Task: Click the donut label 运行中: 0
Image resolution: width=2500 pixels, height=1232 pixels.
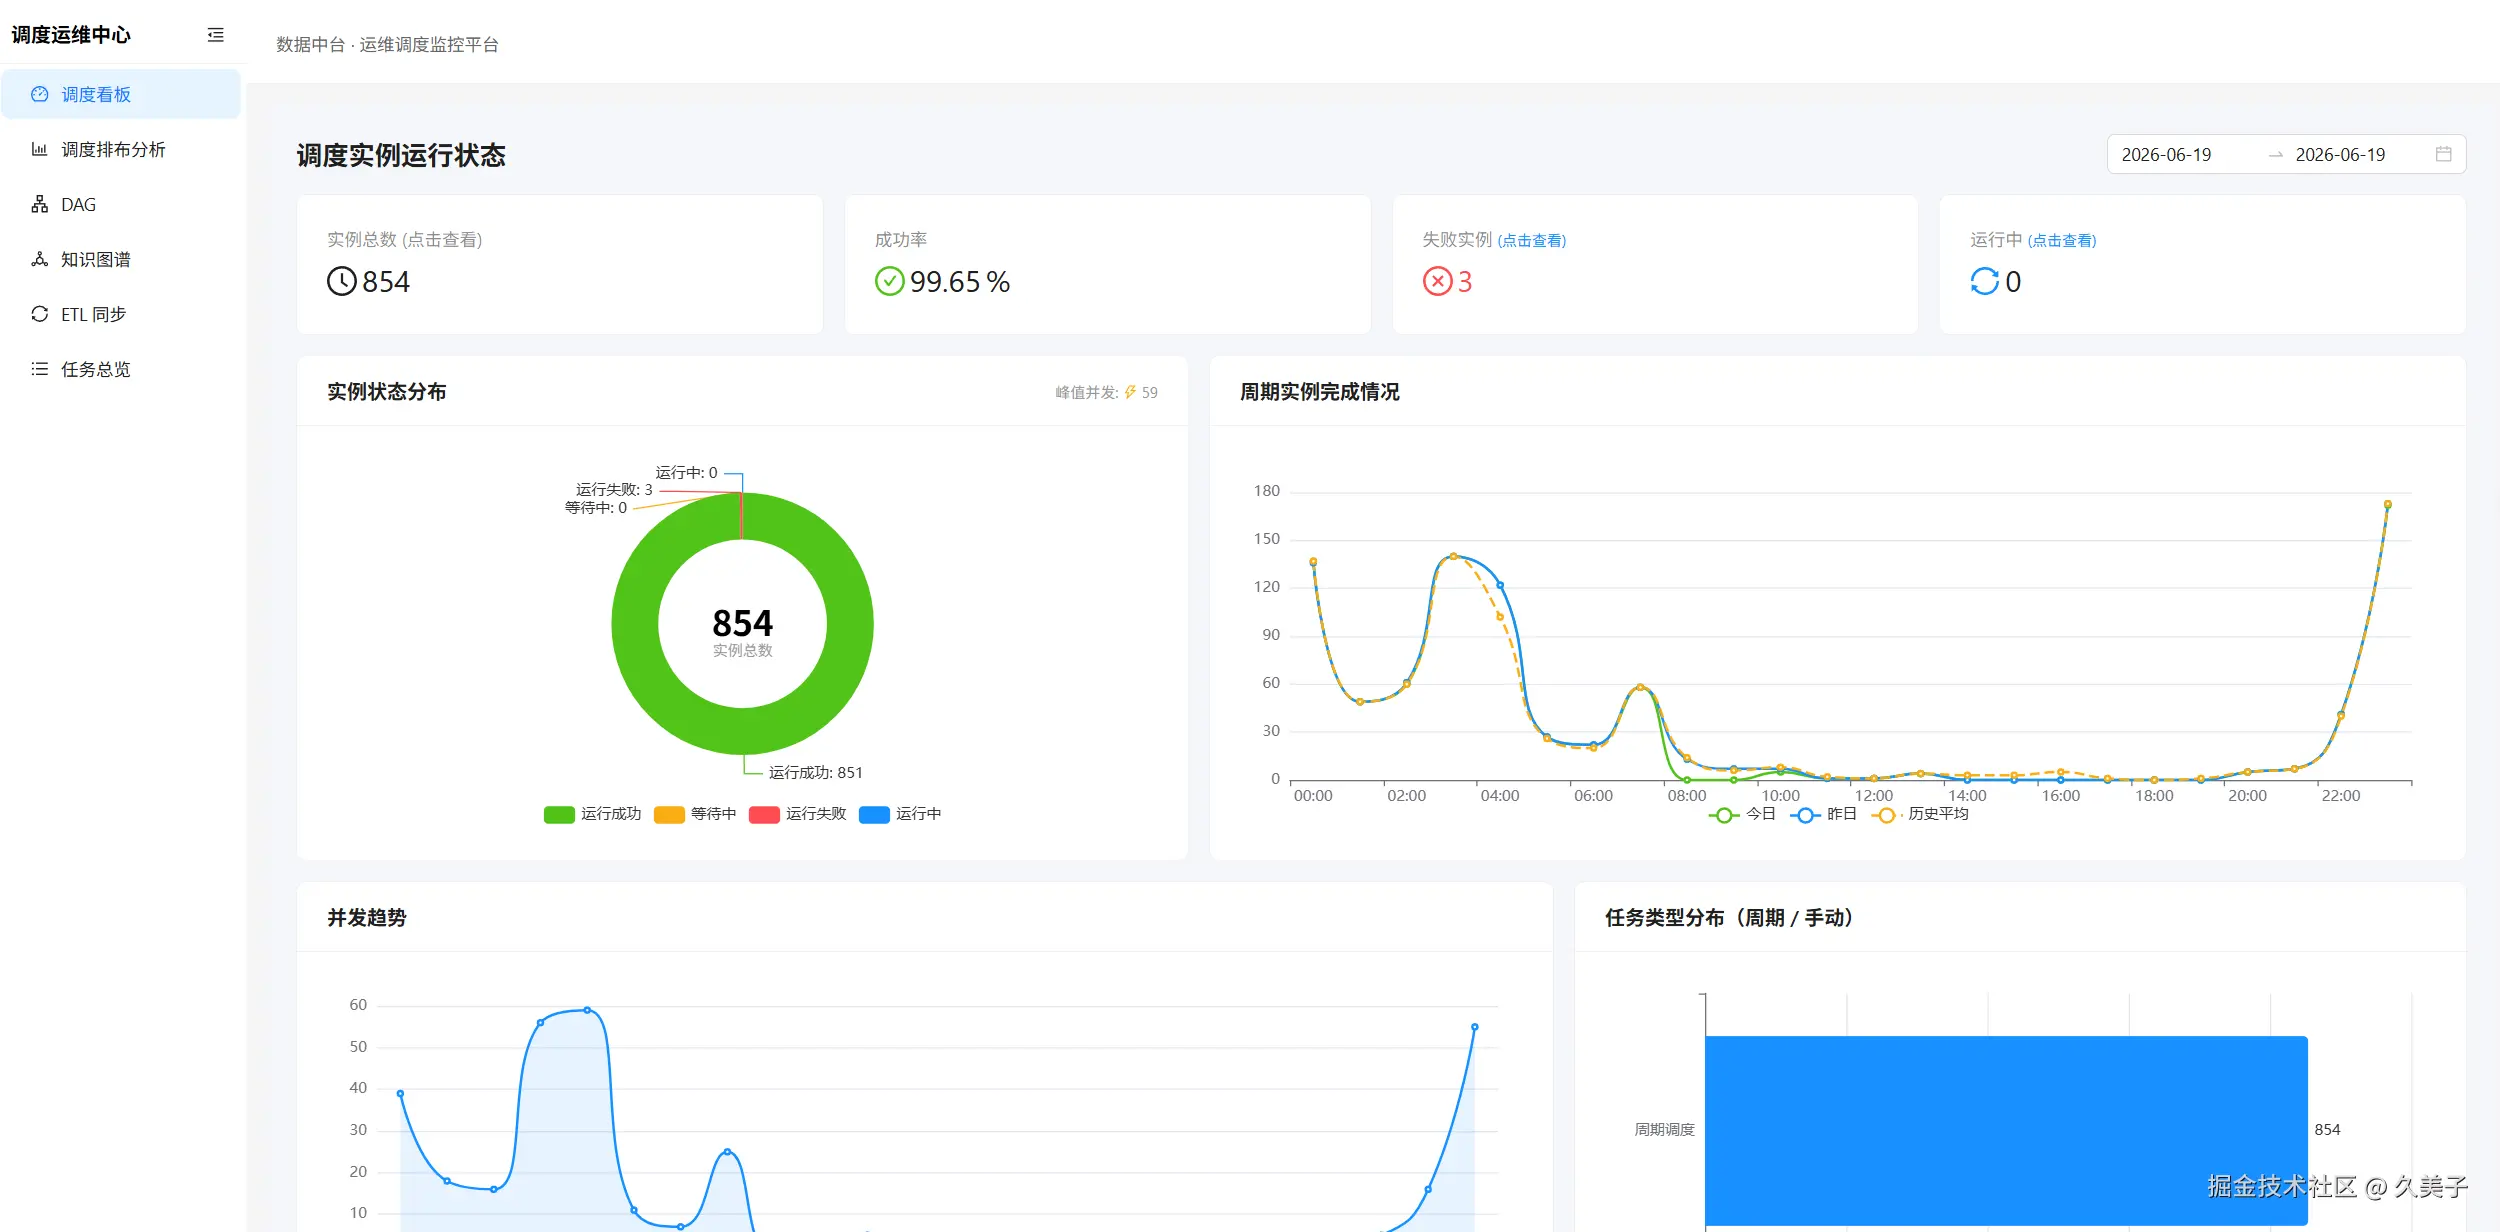Action: click(686, 472)
